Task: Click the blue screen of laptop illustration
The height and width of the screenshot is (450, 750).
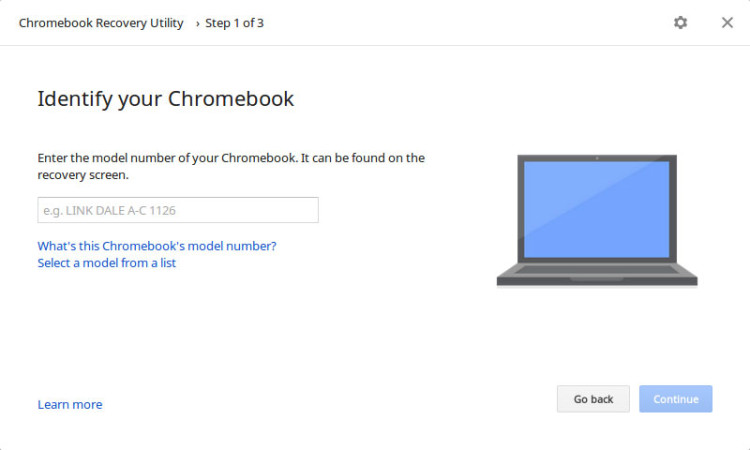Action: click(x=597, y=209)
